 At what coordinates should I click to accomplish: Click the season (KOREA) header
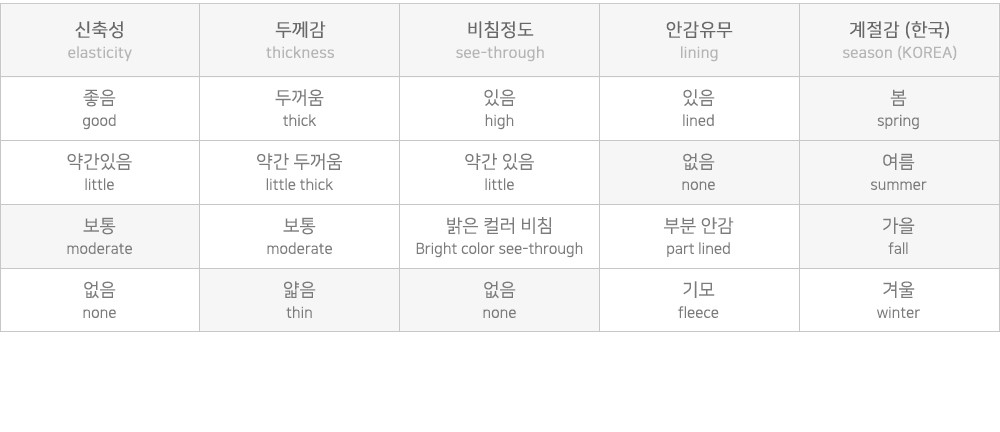click(899, 40)
